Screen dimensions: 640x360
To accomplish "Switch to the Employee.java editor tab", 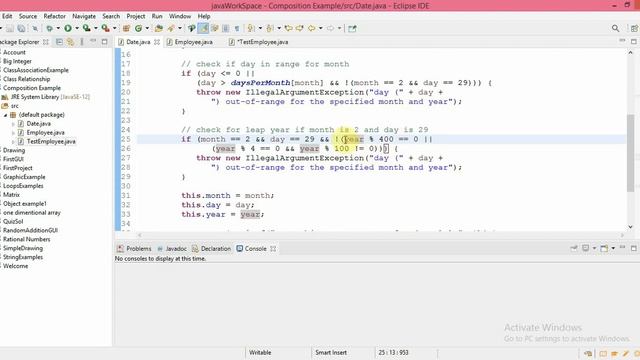I will pos(190,42).
